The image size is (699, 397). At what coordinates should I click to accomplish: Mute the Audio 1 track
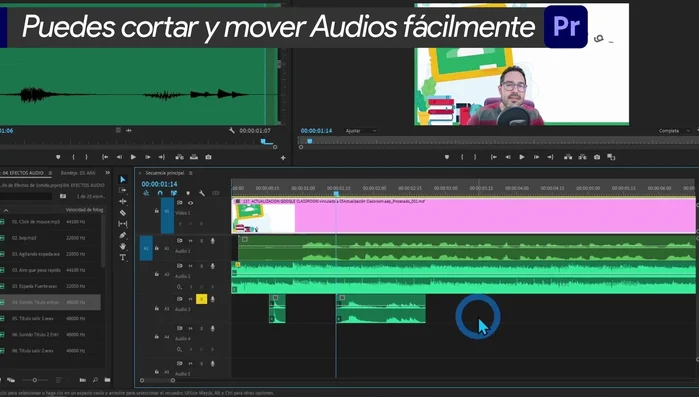[190, 241]
